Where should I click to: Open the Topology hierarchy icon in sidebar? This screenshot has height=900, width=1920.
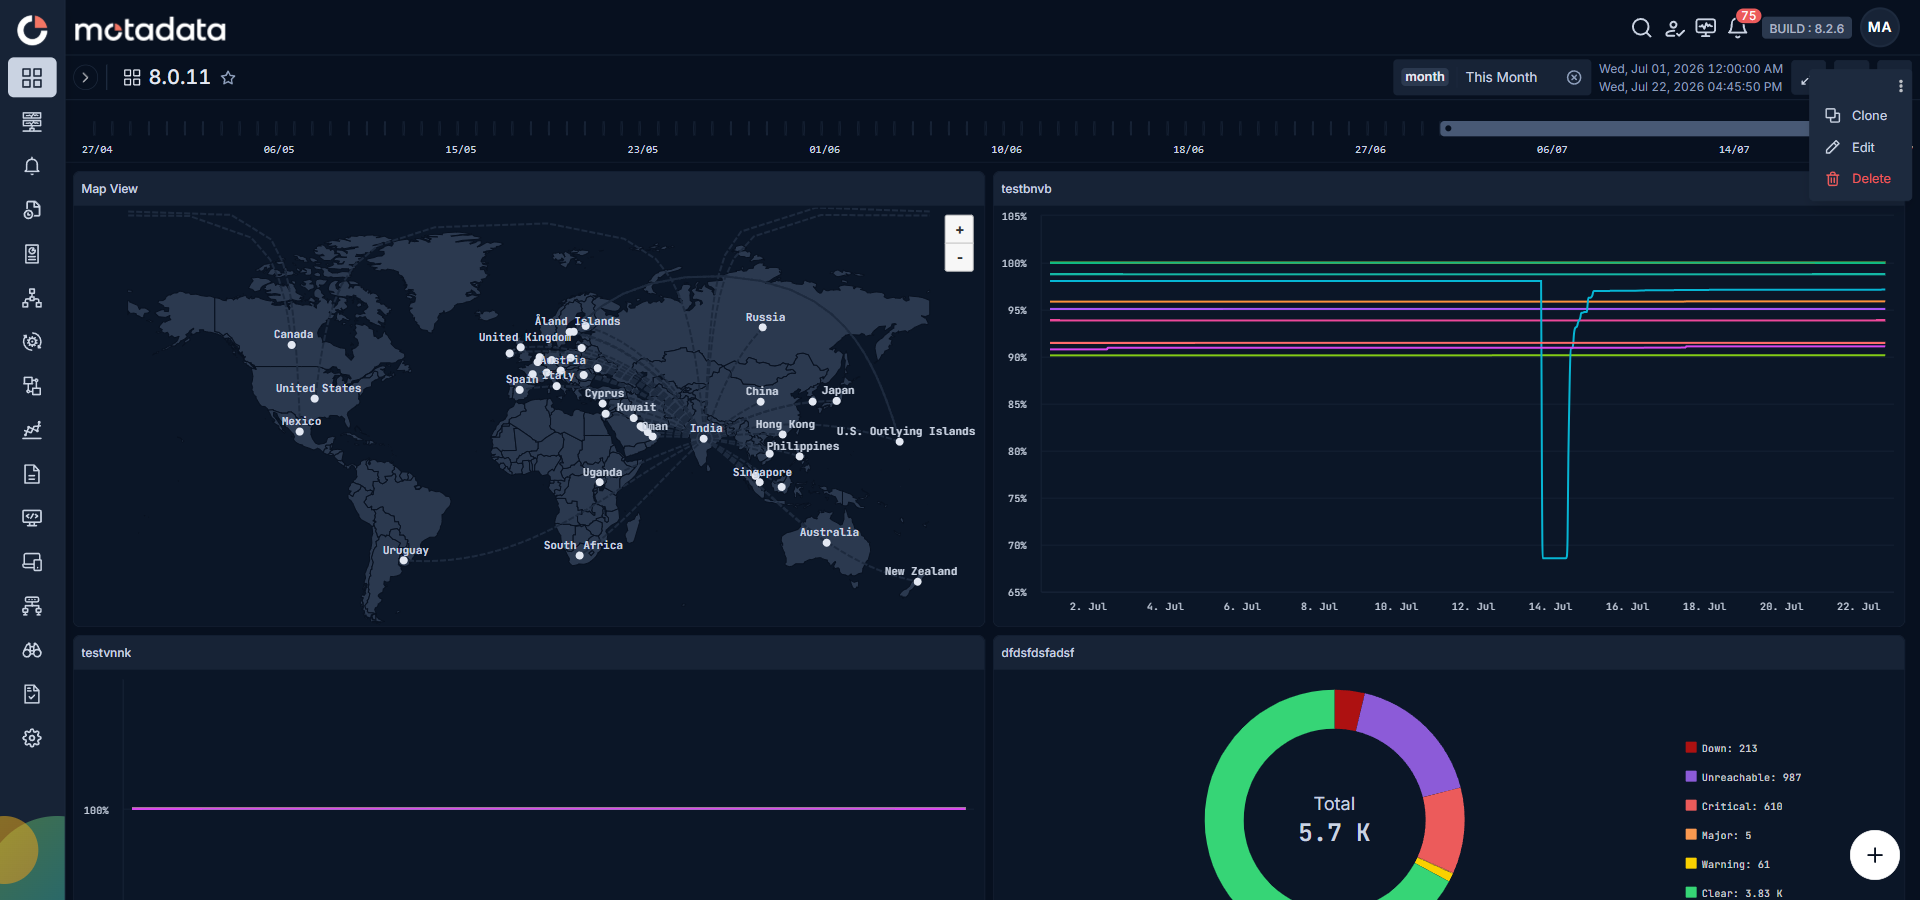(x=32, y=298)
